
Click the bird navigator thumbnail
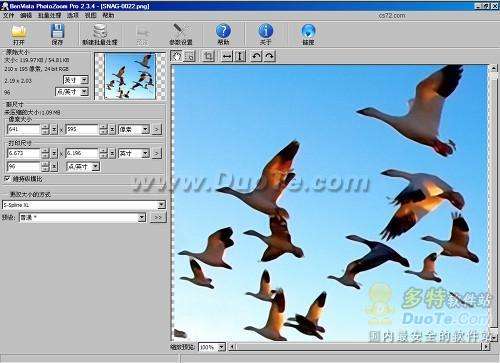(130, 76)
